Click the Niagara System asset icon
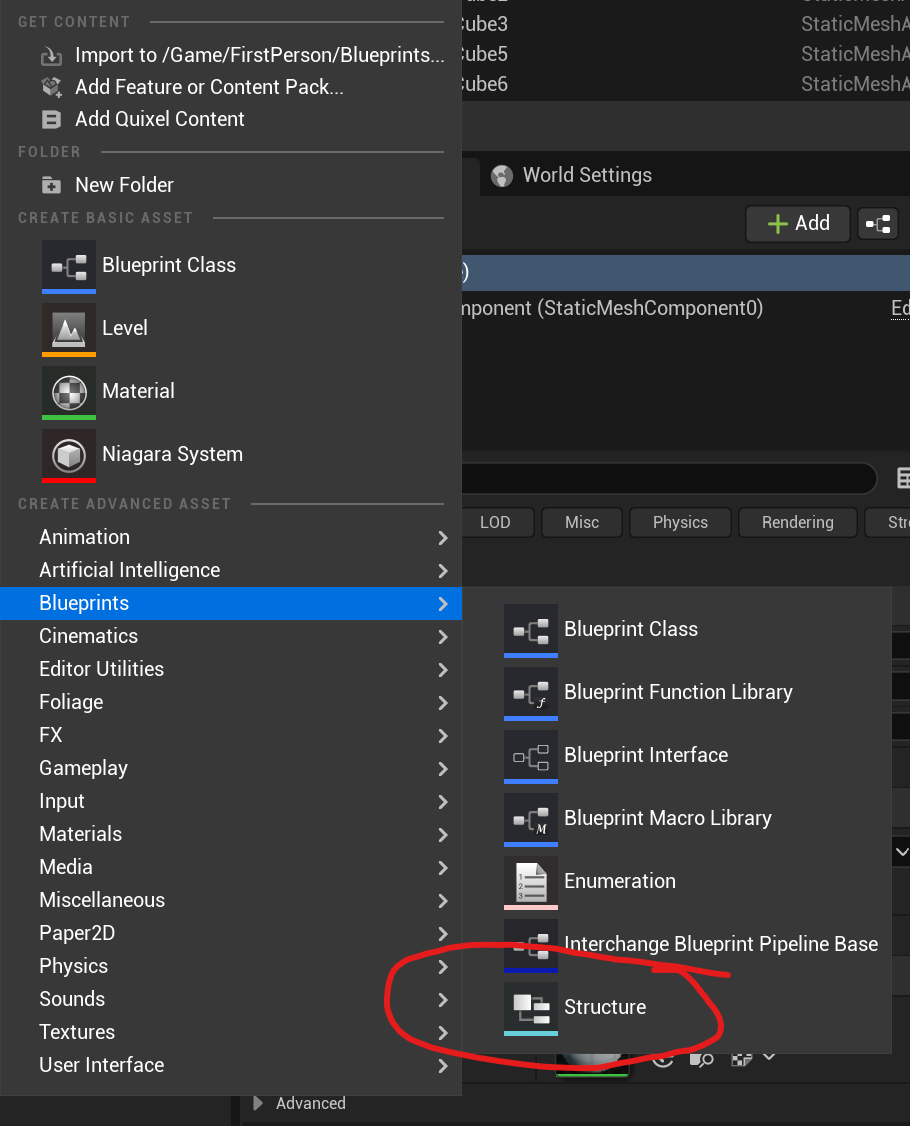The height and width of the screenshot is (1126, 910). tap(69, 456)
